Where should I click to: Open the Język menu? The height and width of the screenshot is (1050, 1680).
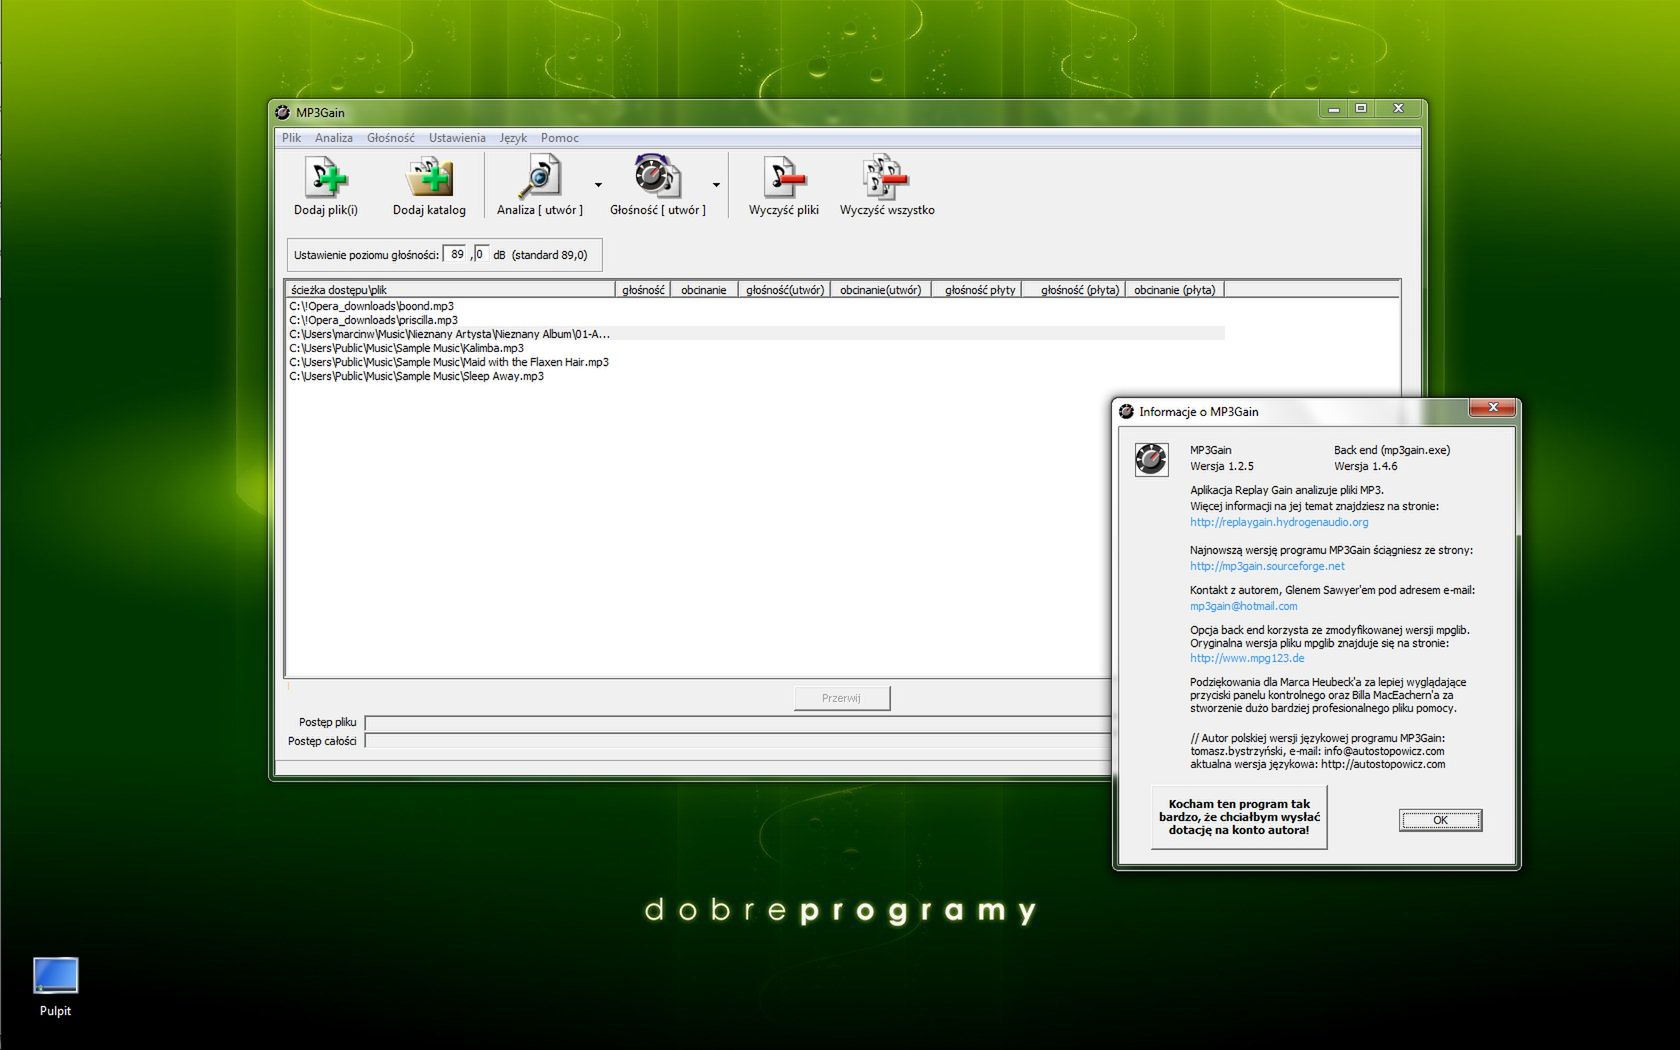tap(513, 138)
